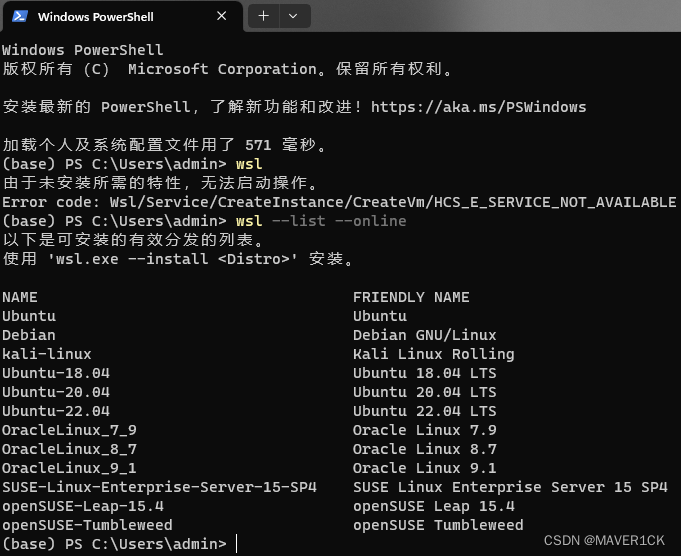
Task: Click 'Oracle Linux 9.1' friendly name
Action: (424, 468)
